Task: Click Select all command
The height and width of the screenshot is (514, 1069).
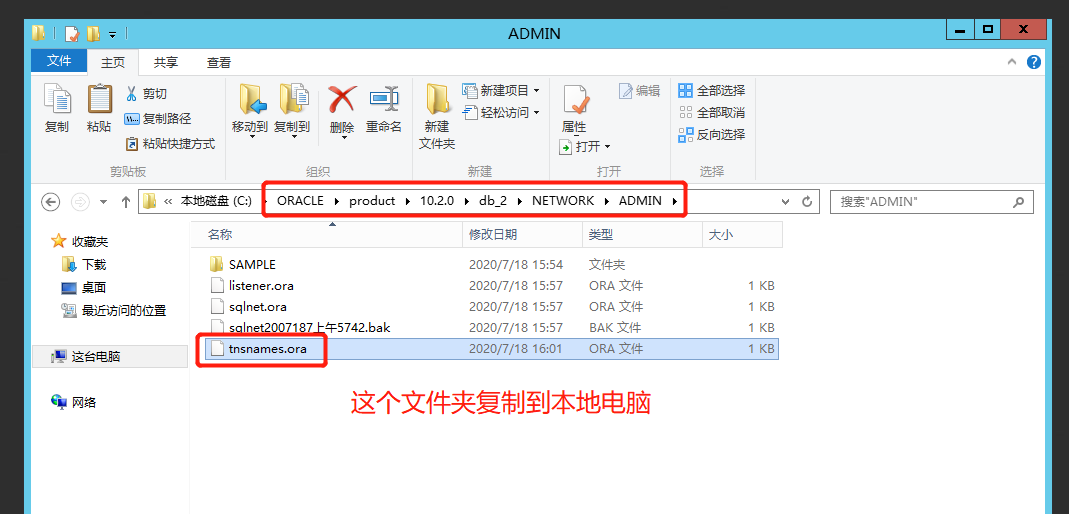Action: click(x=712, y=91)
